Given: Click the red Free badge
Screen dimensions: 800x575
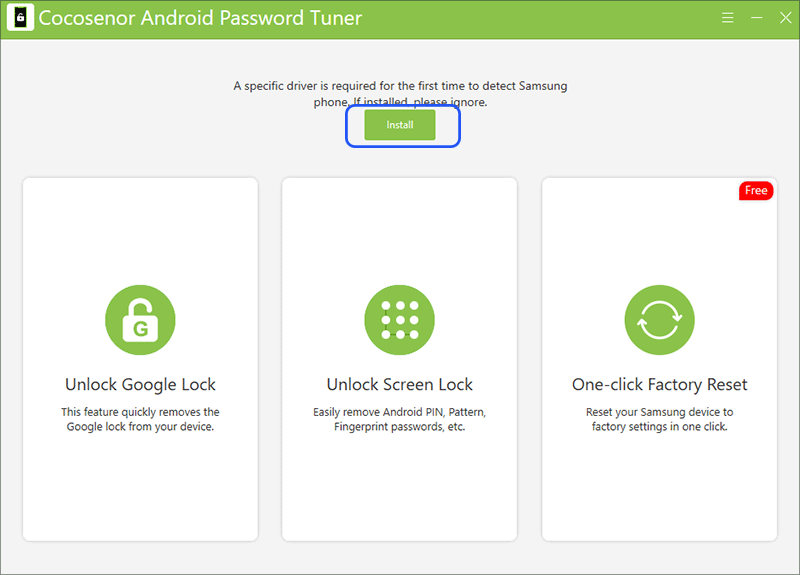Looking at the screenshot, I should 756,190.
